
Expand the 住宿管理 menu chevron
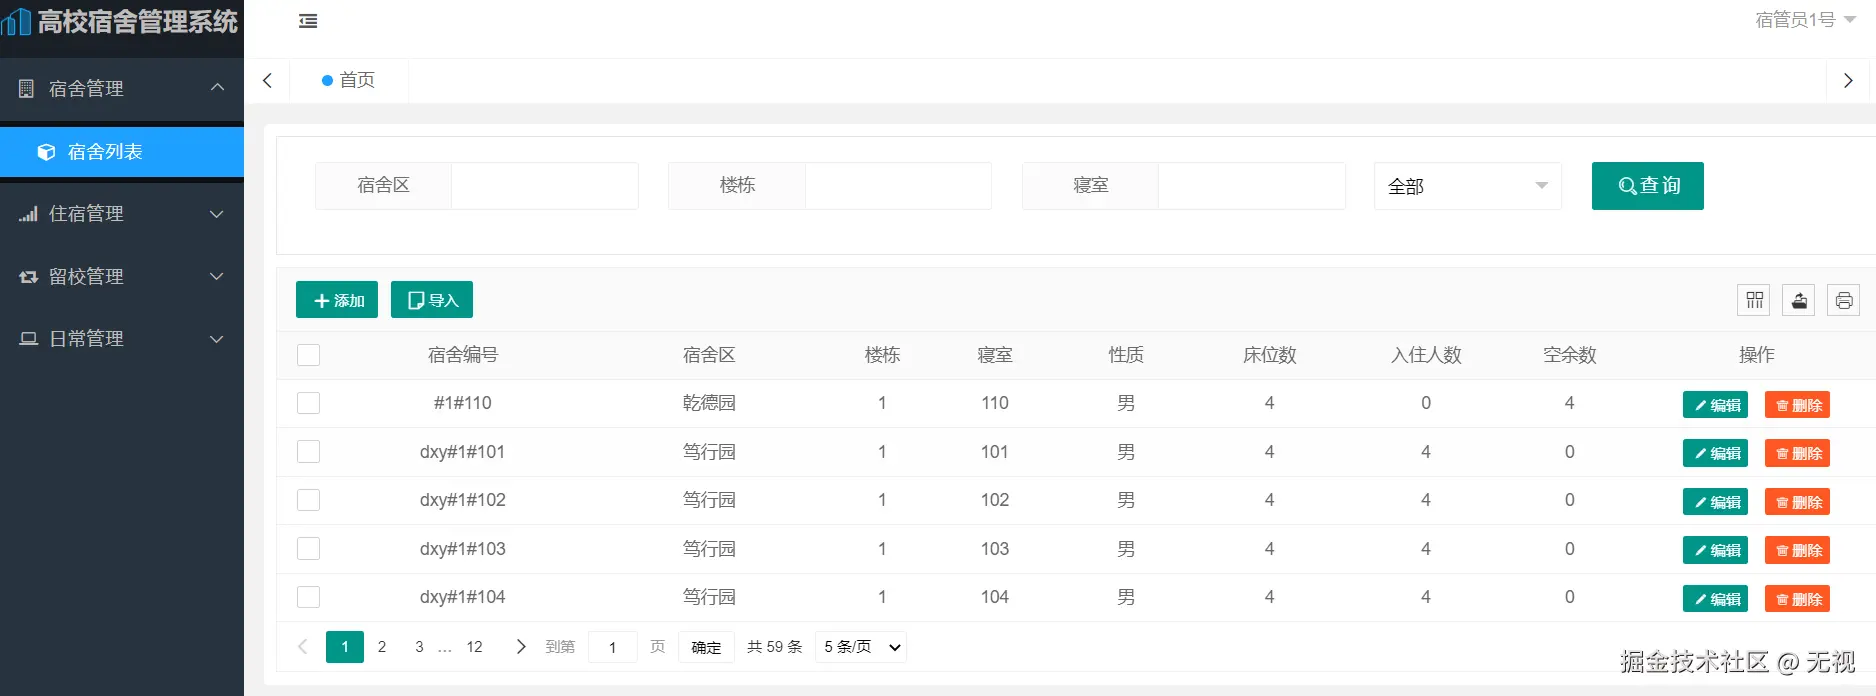217,214
